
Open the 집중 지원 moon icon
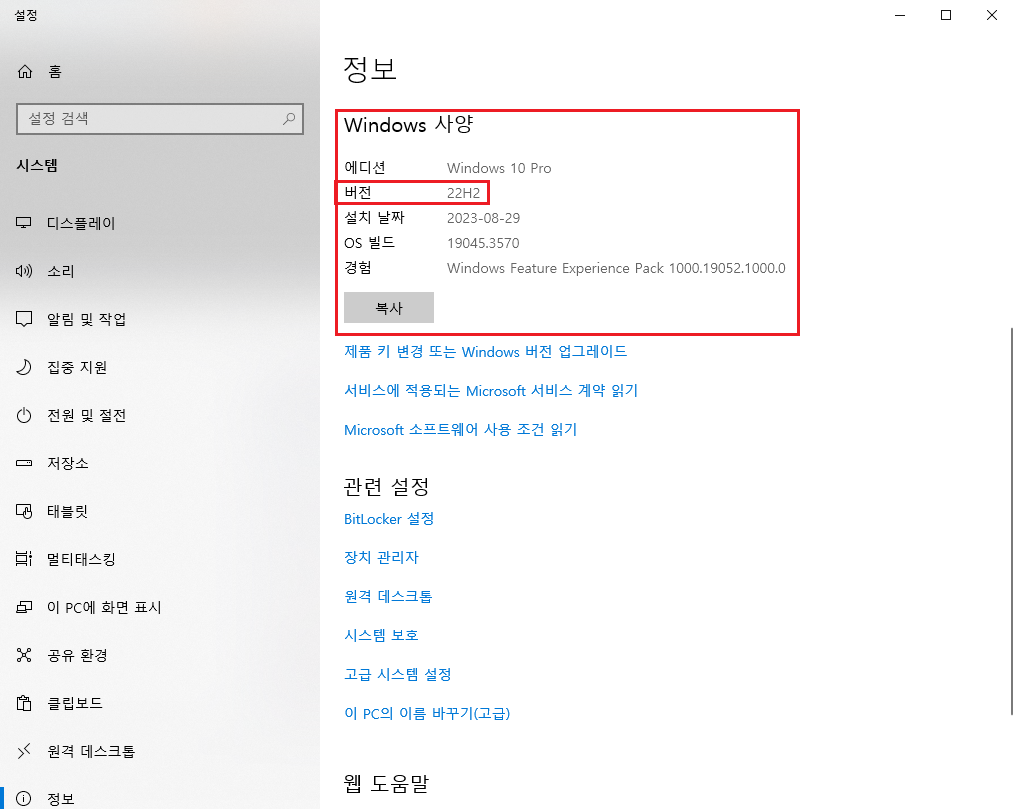24,367
